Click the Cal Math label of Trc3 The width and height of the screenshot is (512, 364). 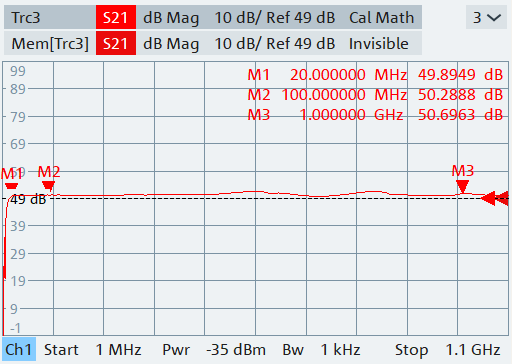[x=381, y=17]
